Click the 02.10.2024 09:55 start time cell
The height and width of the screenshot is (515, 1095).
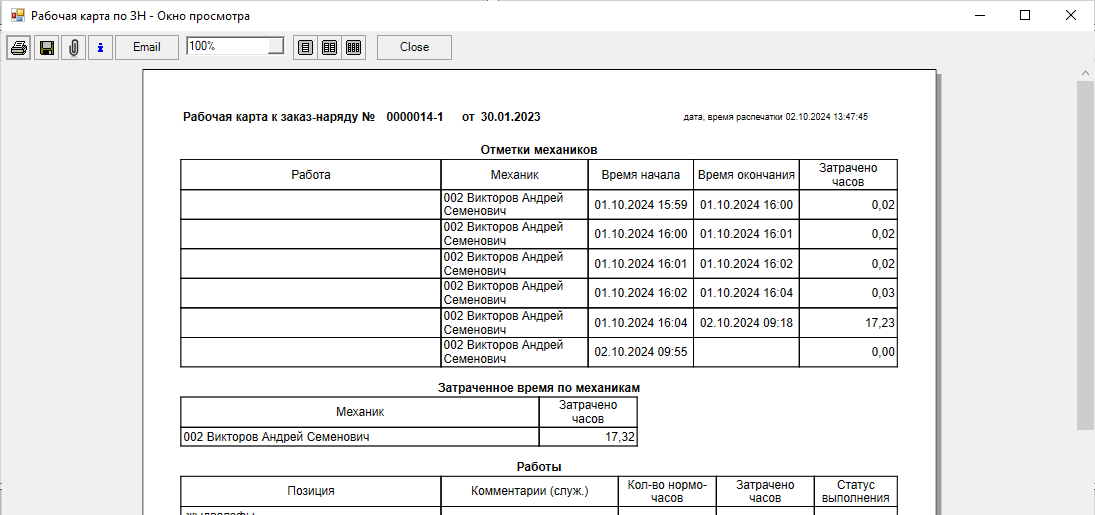click(641, 353)
